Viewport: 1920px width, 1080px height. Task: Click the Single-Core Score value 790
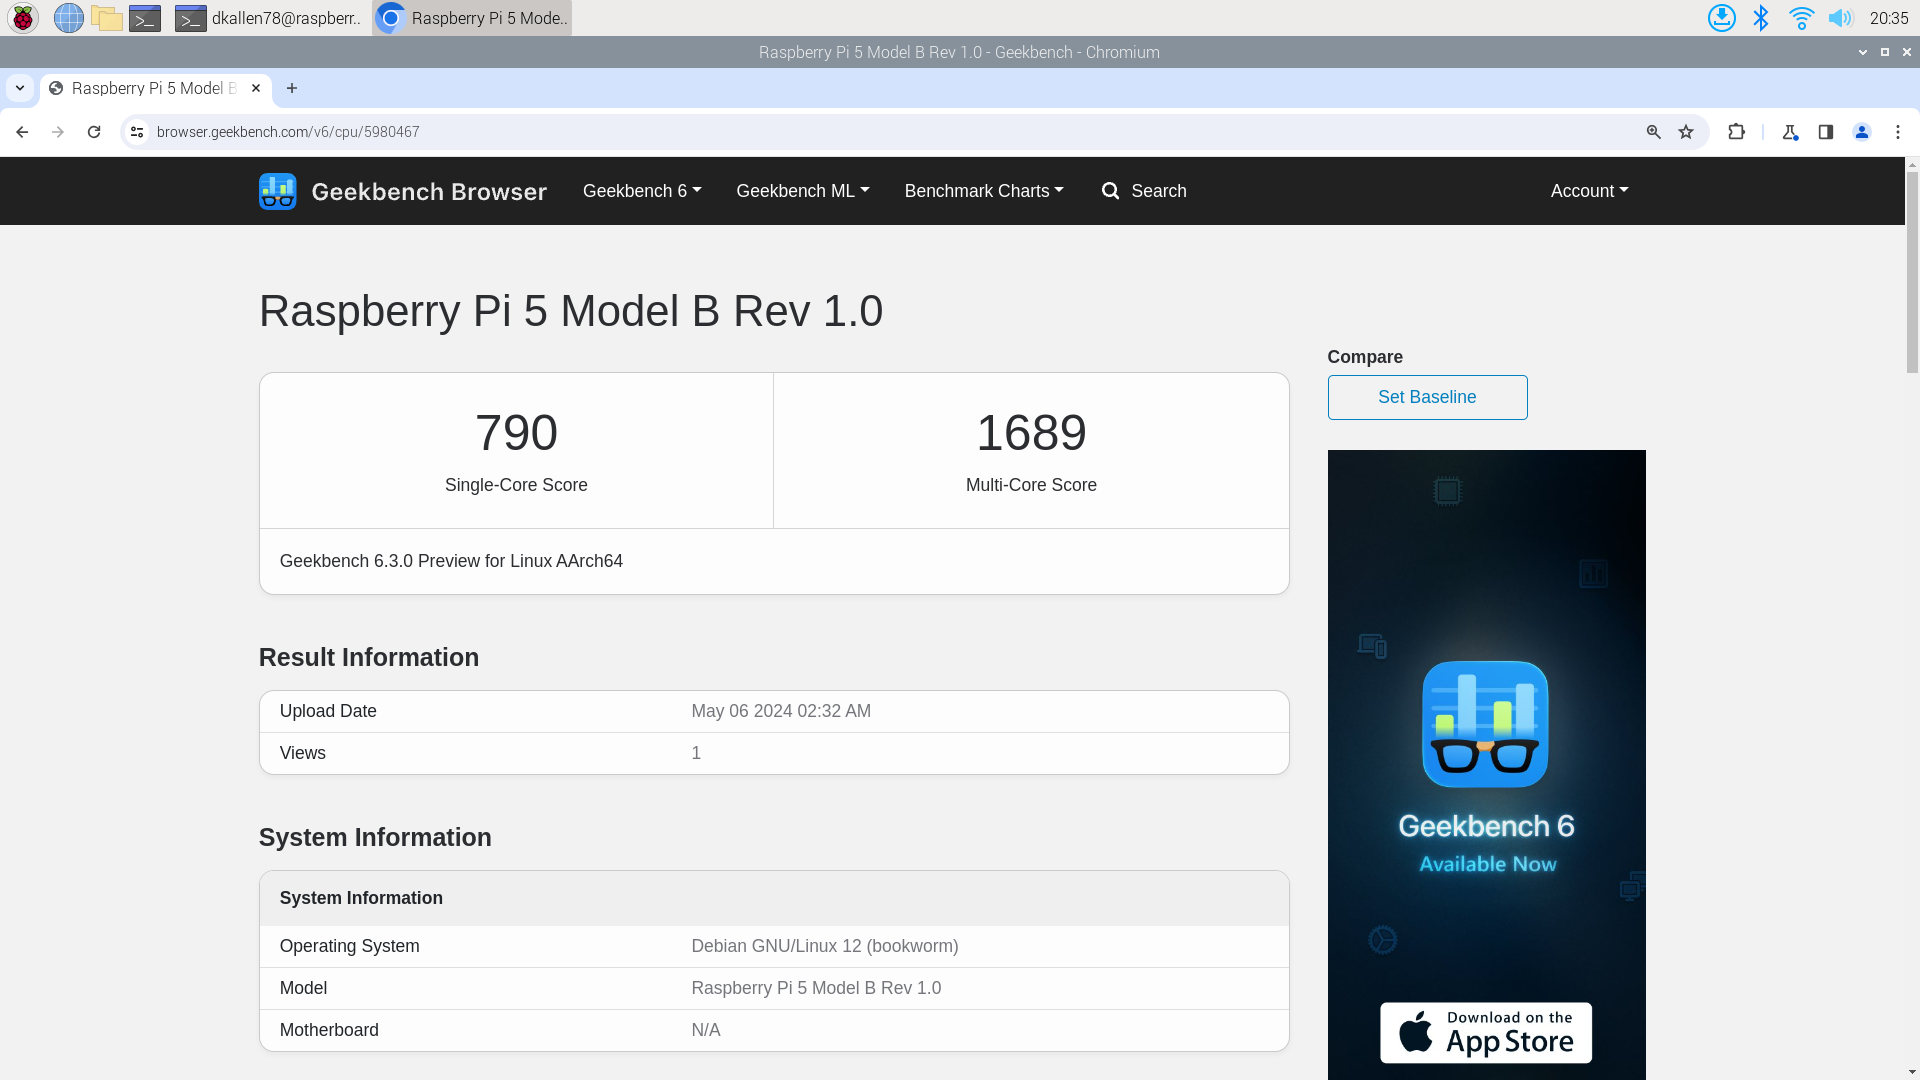(x=516, y=433)
